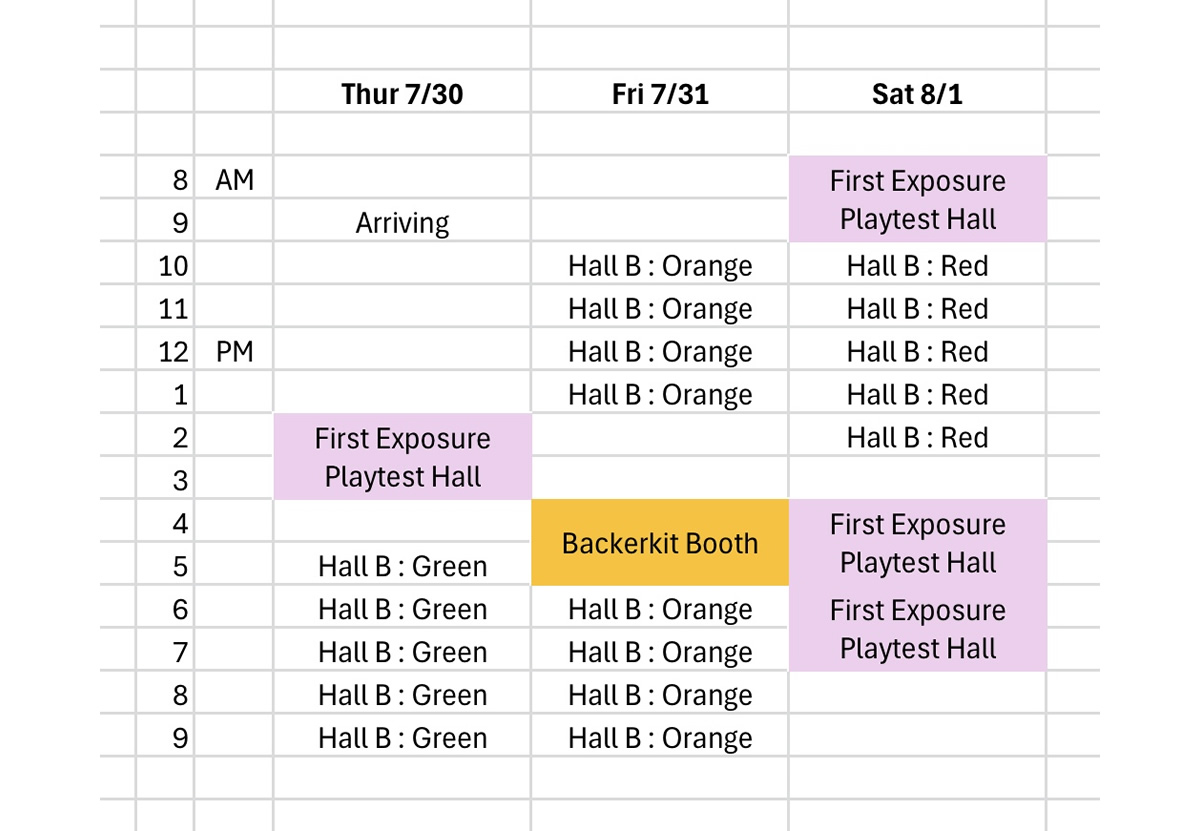The image size is (1200, 831).
Task: Select Saturday's 8 AM First Exposure Playtest Hall block
Action: tap(917, 198)
